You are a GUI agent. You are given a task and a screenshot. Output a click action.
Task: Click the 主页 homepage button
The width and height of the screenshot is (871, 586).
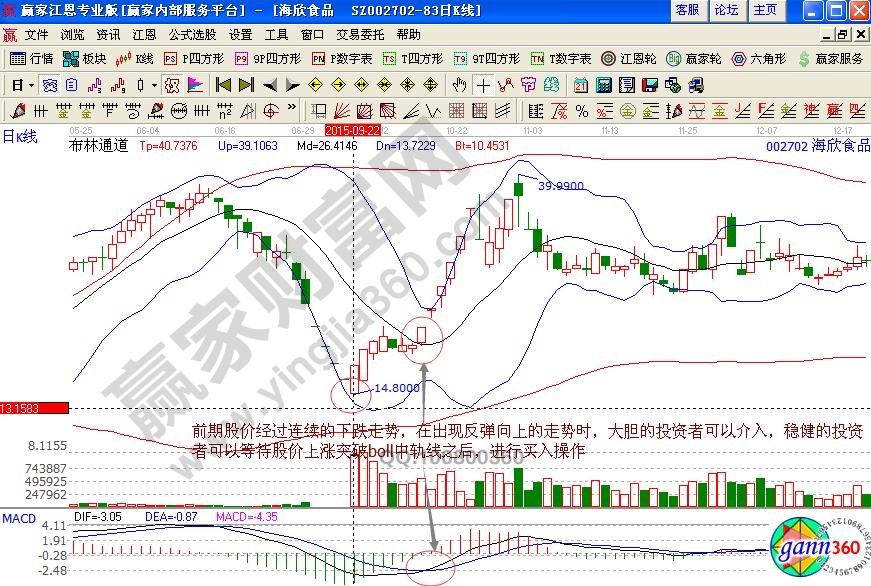tap(765, 10)
